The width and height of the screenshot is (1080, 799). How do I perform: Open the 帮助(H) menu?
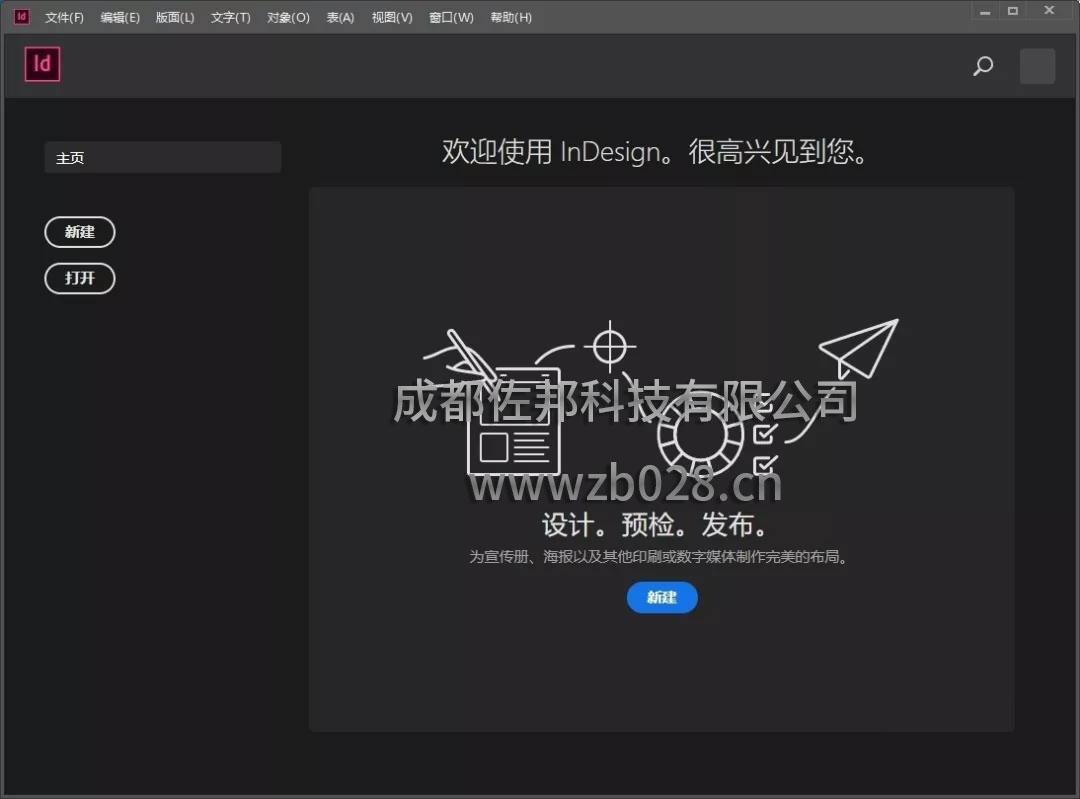(511, 17)
